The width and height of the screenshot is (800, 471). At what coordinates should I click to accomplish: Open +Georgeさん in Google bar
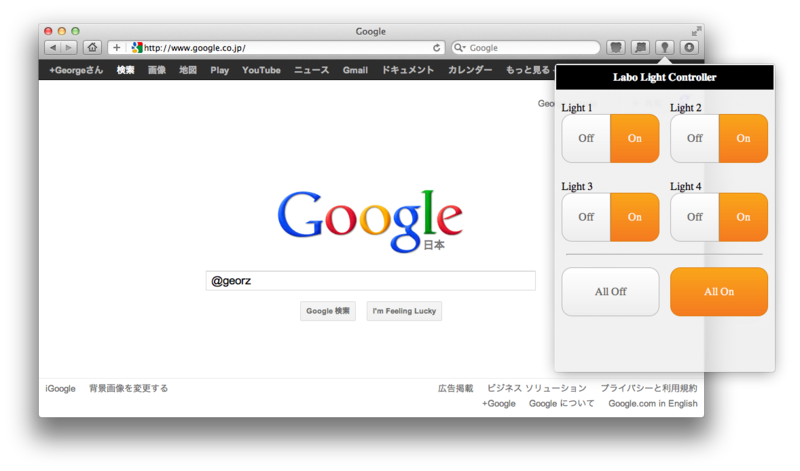coord(76,70)
